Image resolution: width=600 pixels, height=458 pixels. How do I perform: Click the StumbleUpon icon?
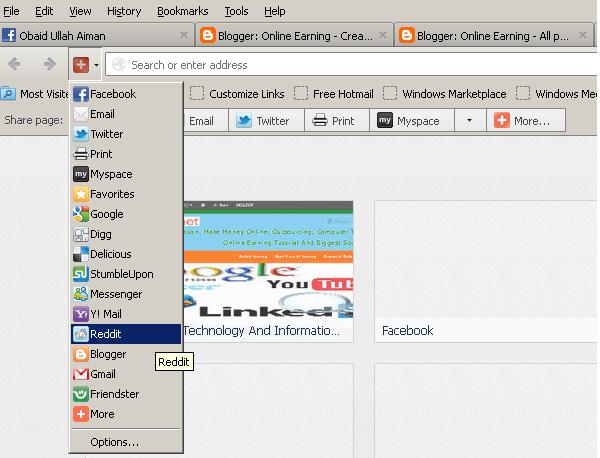81,274
